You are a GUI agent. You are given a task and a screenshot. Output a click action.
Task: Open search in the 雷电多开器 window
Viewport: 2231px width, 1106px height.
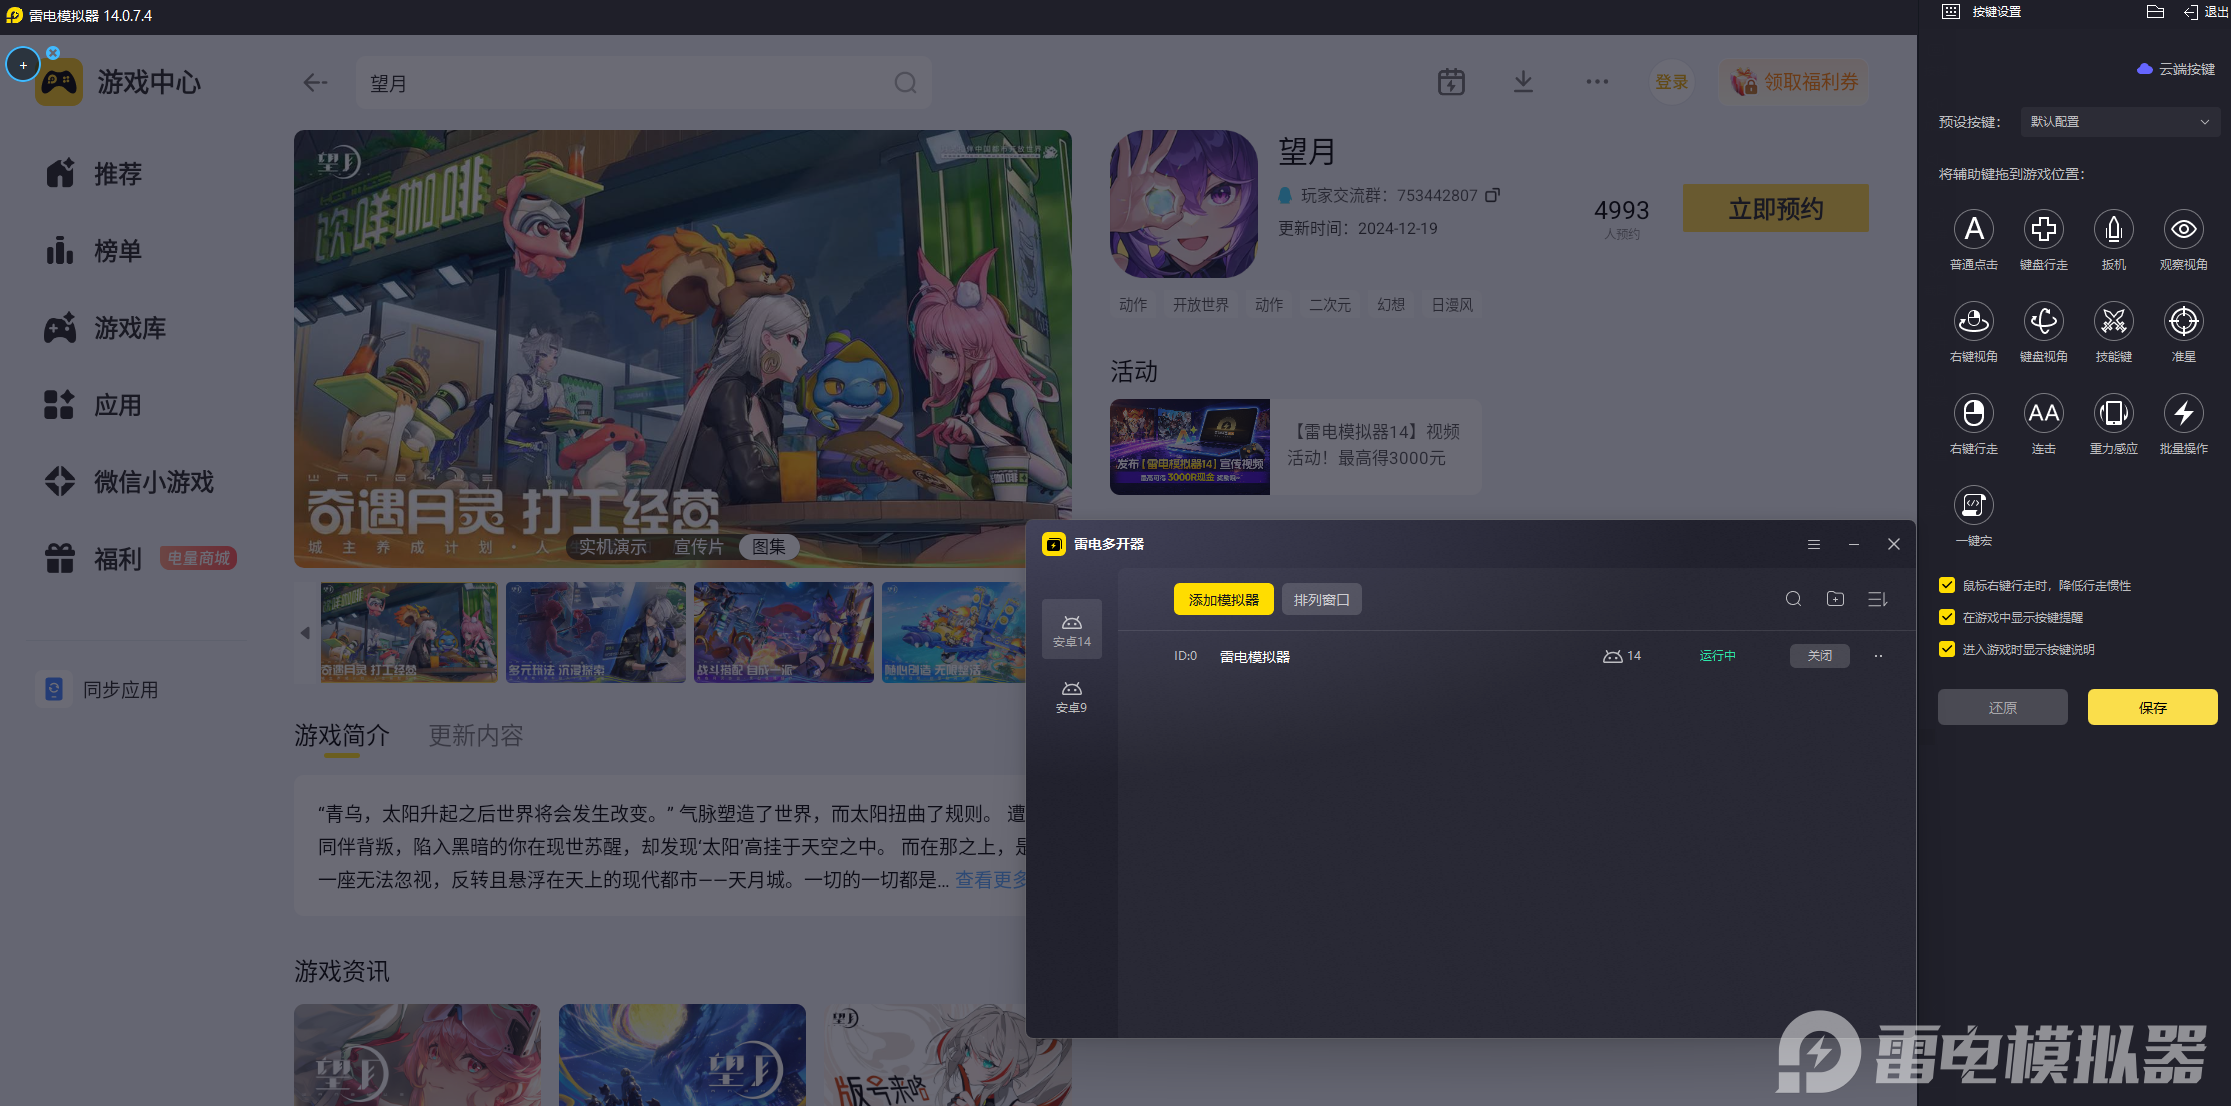1793,599
